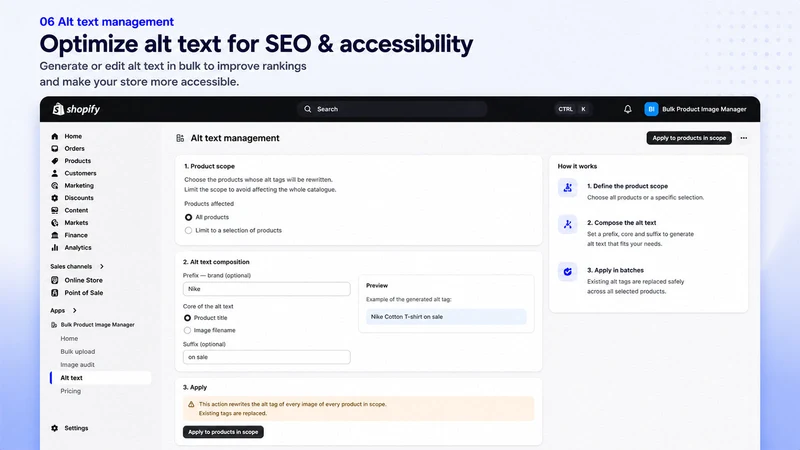Click the Online Store icon

(x=55, y=280)
